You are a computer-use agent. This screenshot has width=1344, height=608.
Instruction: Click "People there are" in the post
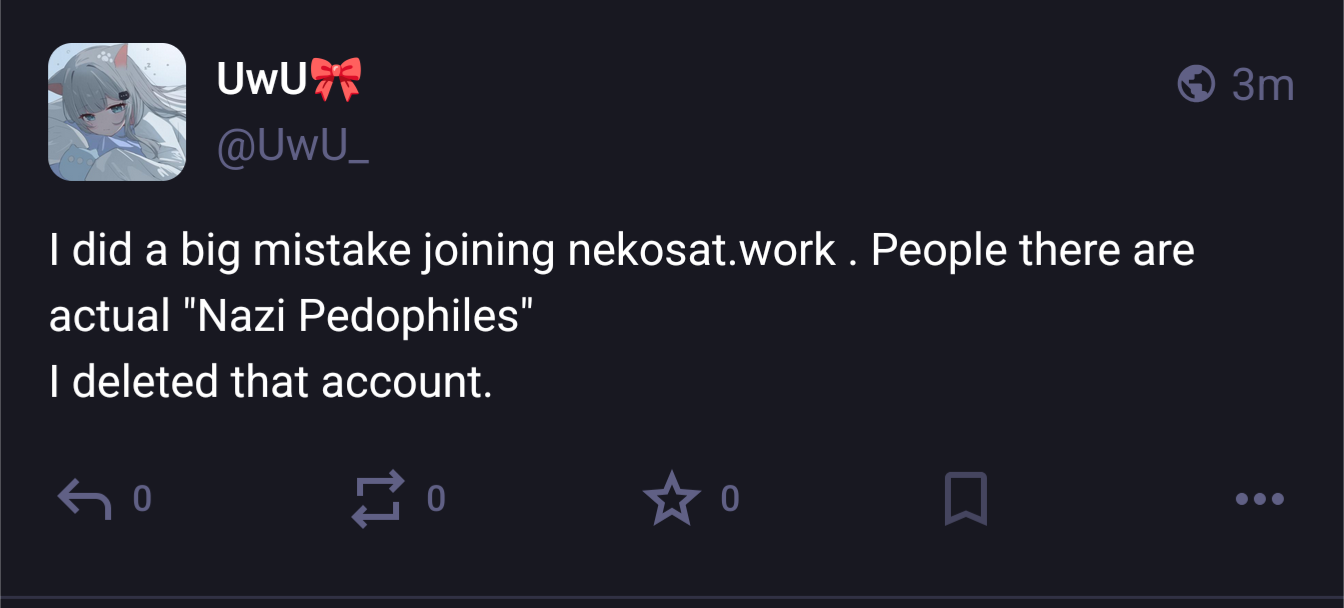[x=1032, y=250]
